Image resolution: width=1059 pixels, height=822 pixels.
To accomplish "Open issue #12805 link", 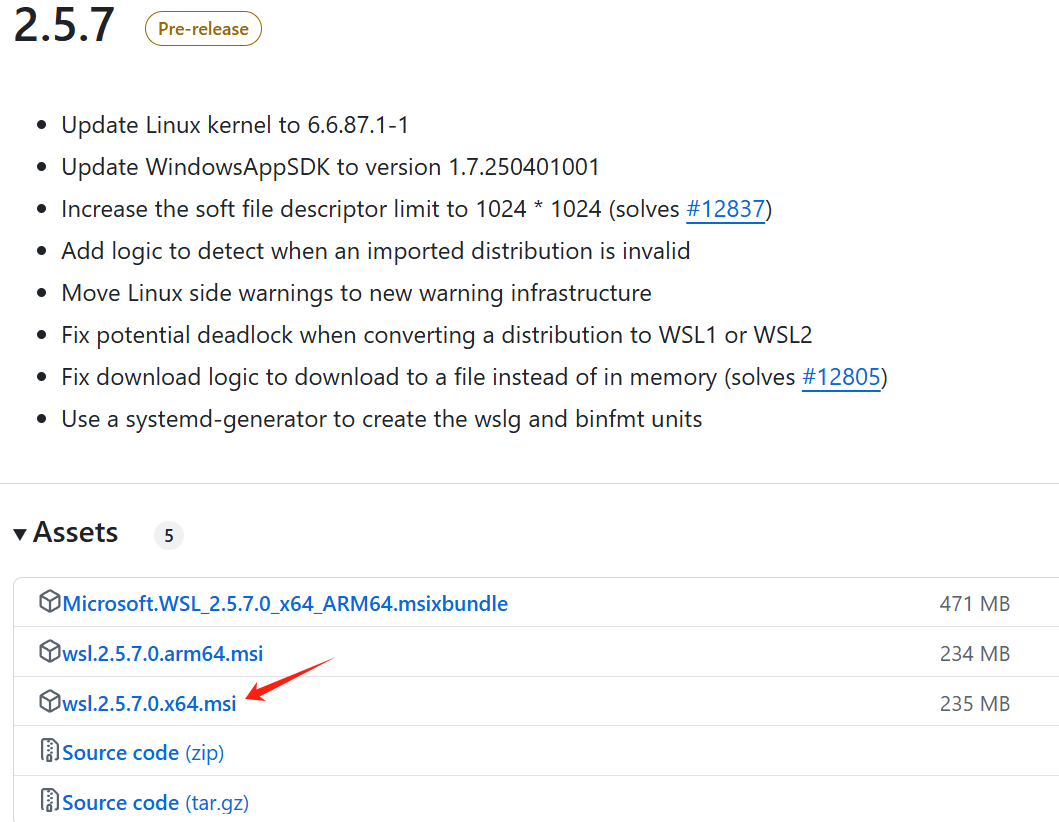I will pyautogui.click(x=841, y=377).
